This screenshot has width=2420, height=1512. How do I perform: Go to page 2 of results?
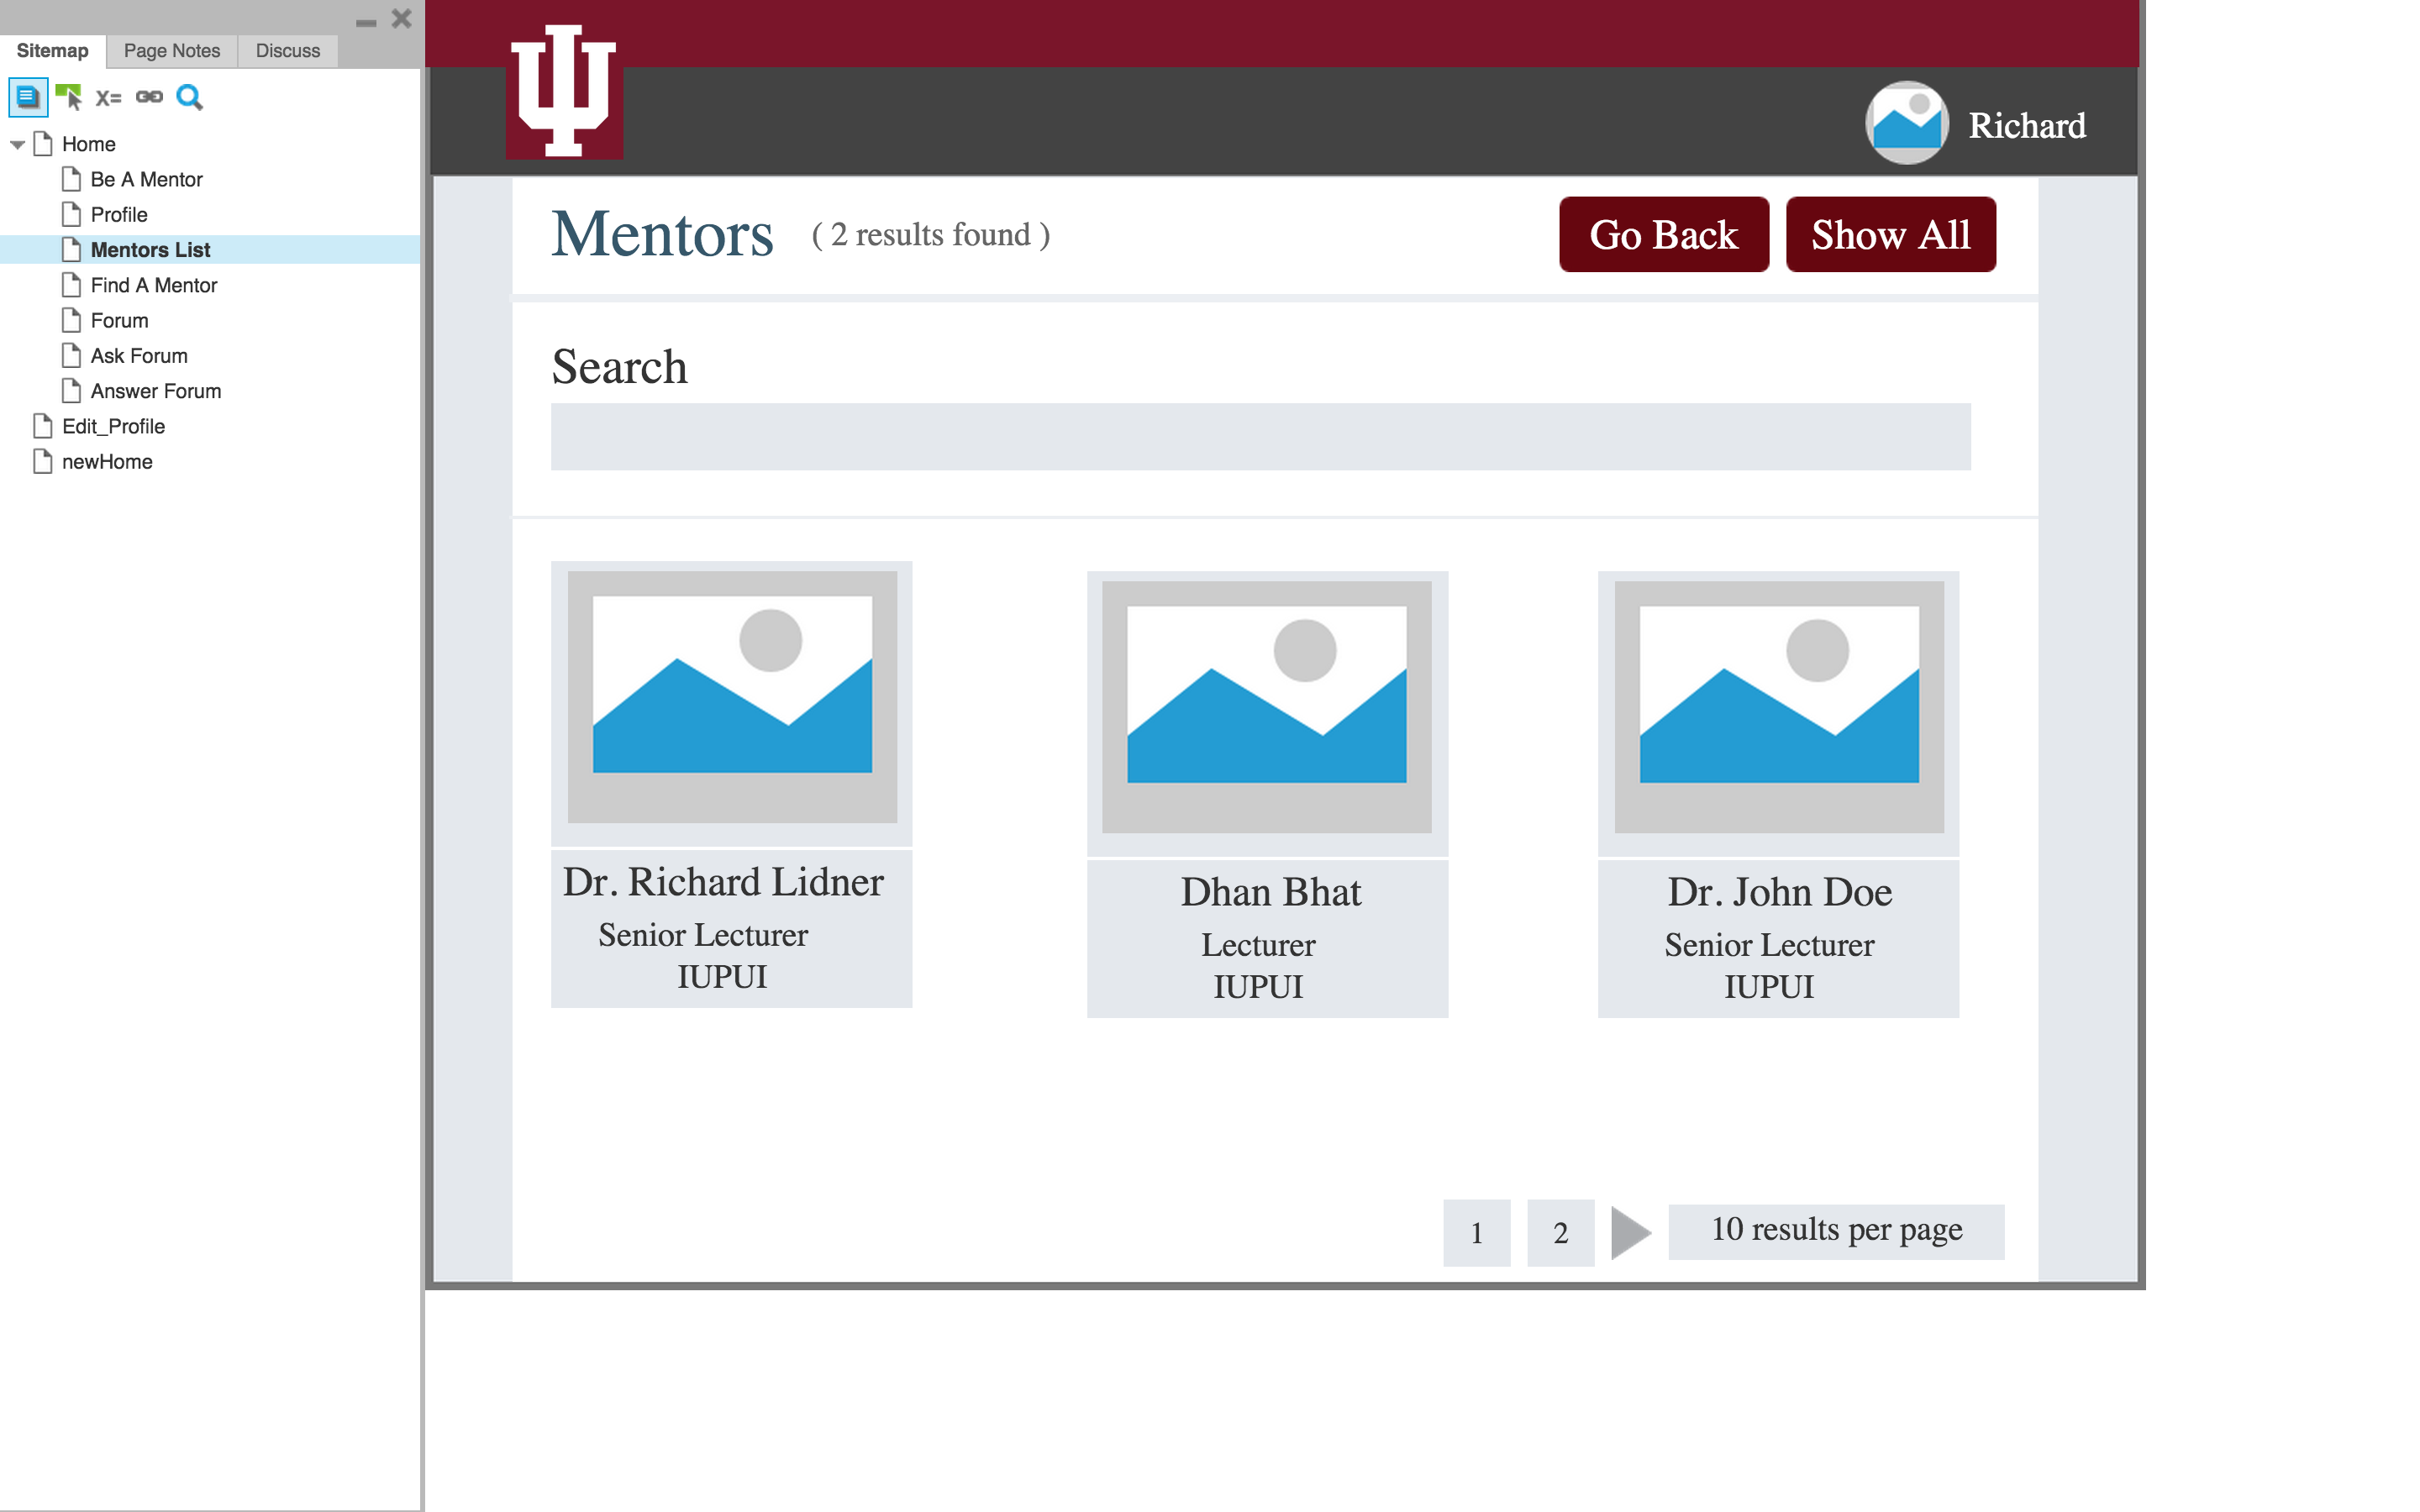(x=1560, y=1232)
